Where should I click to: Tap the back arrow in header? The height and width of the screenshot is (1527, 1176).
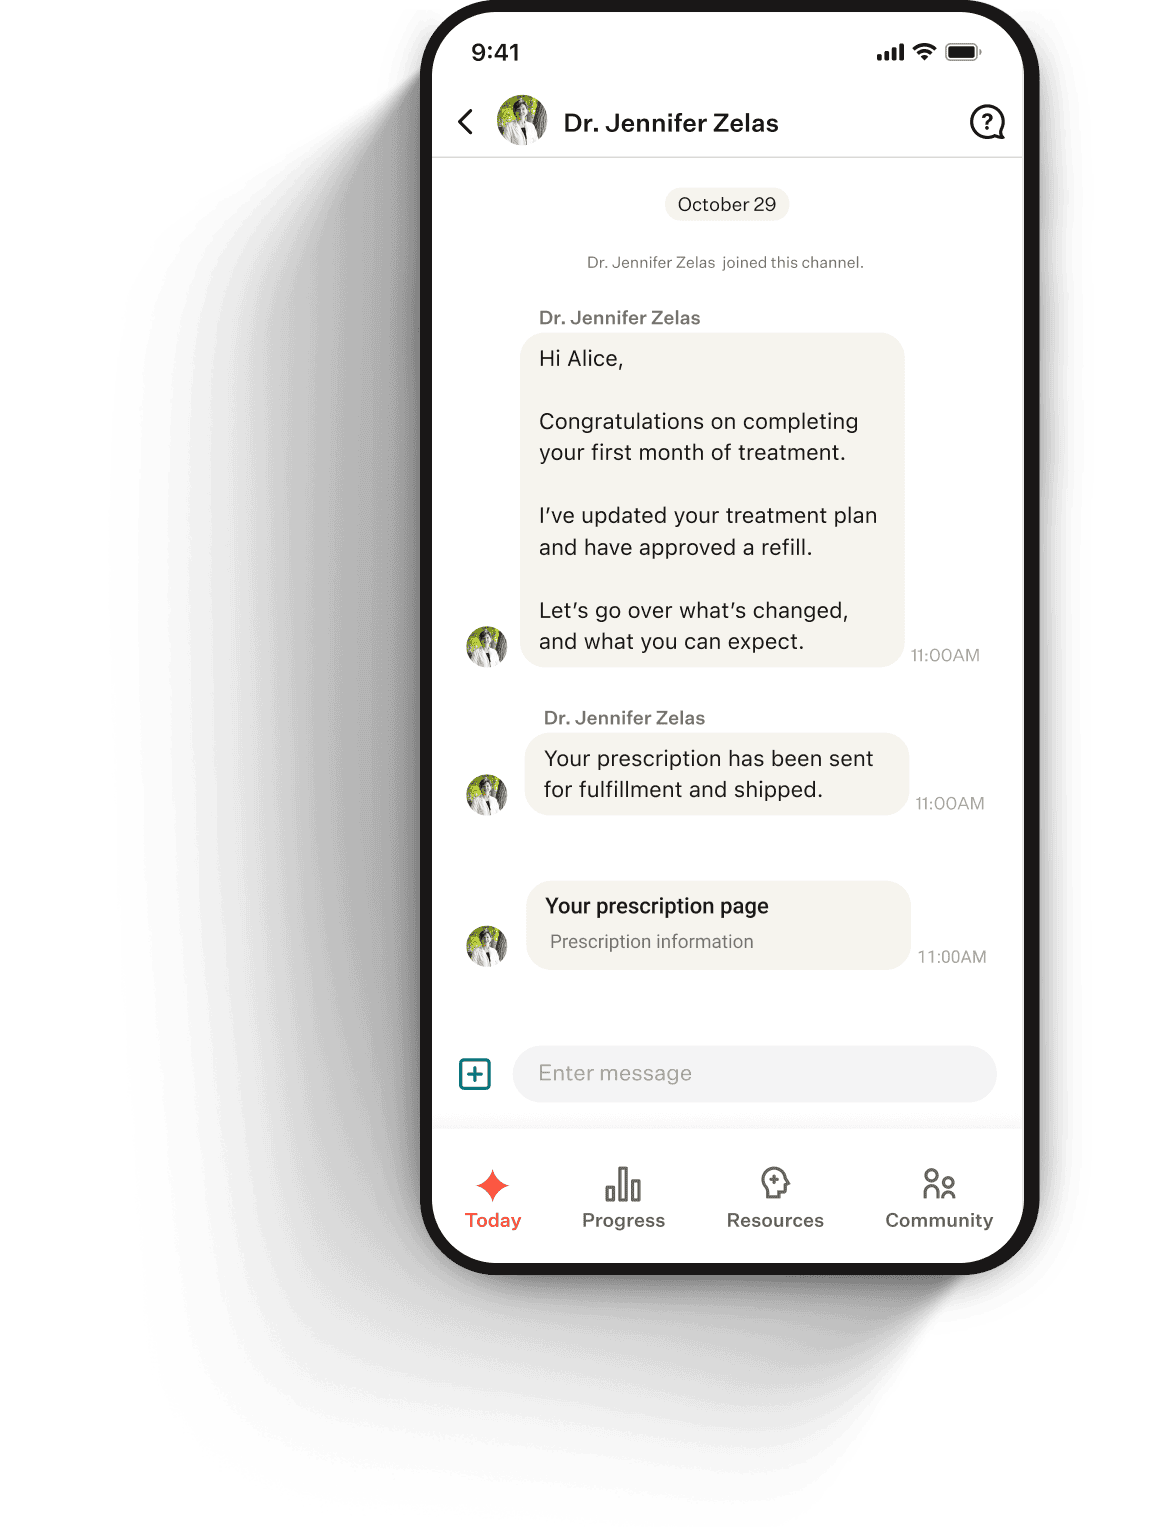pyautogui.click(x=466, y=122)
